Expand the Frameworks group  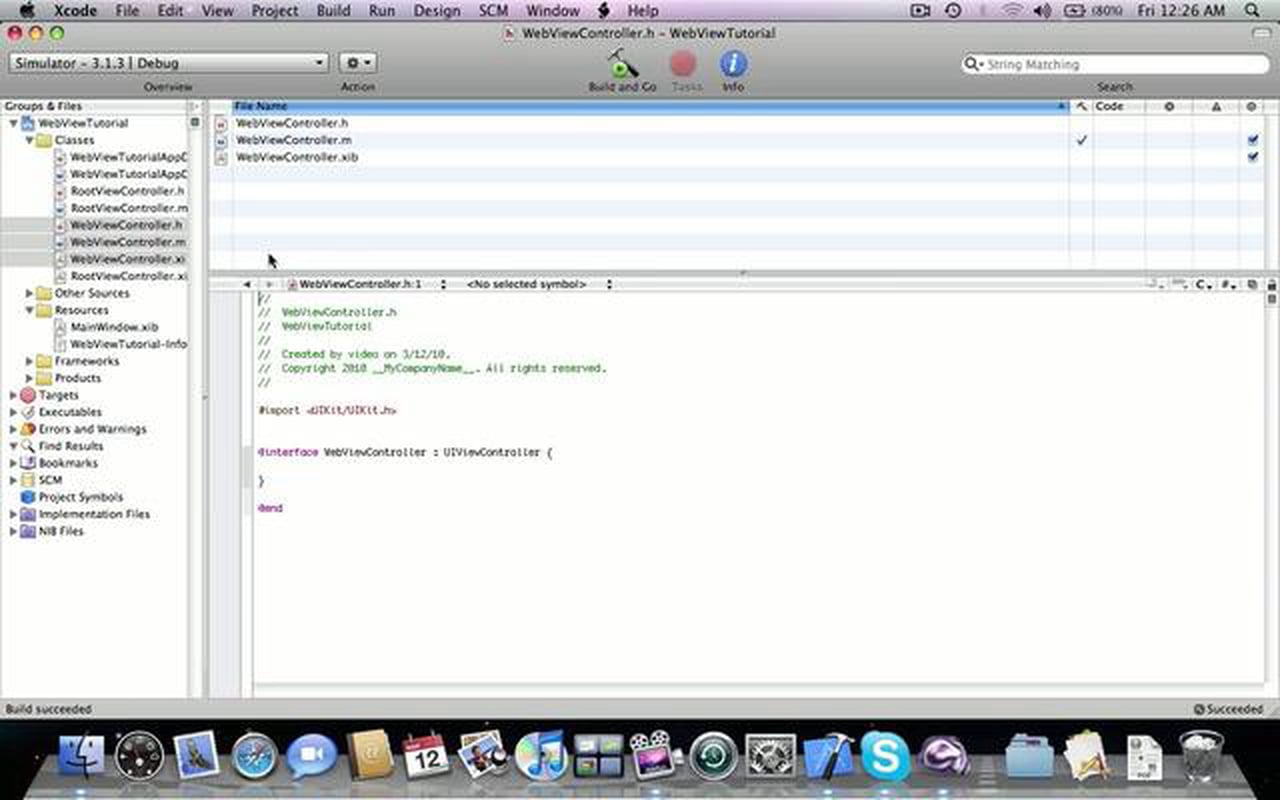(30, 361)
